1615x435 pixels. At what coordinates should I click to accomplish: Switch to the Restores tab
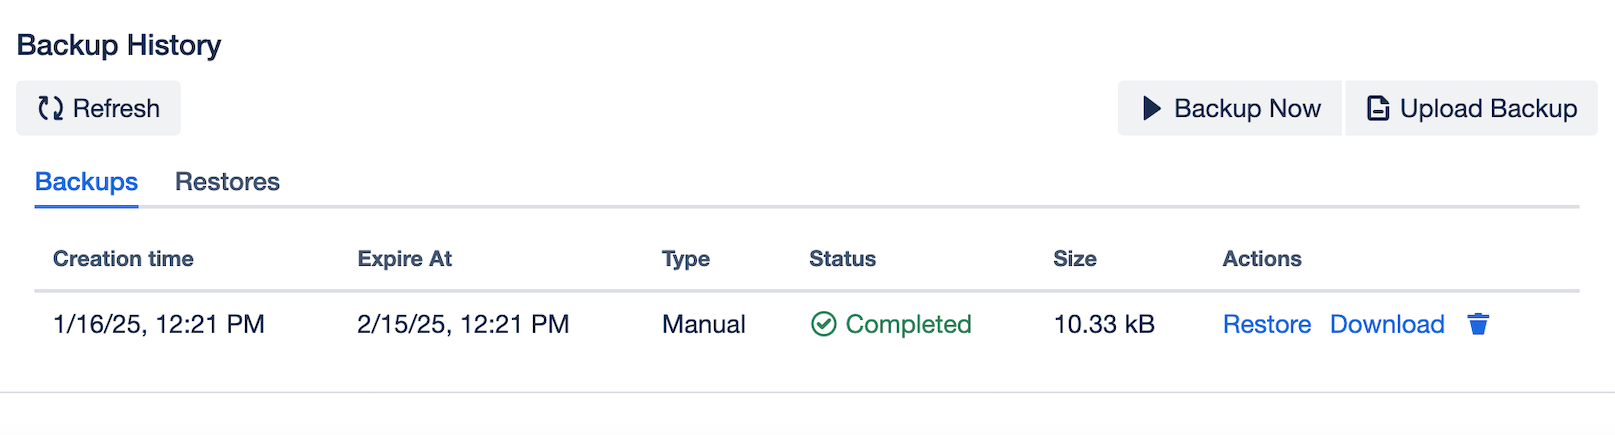coord(227,182)
